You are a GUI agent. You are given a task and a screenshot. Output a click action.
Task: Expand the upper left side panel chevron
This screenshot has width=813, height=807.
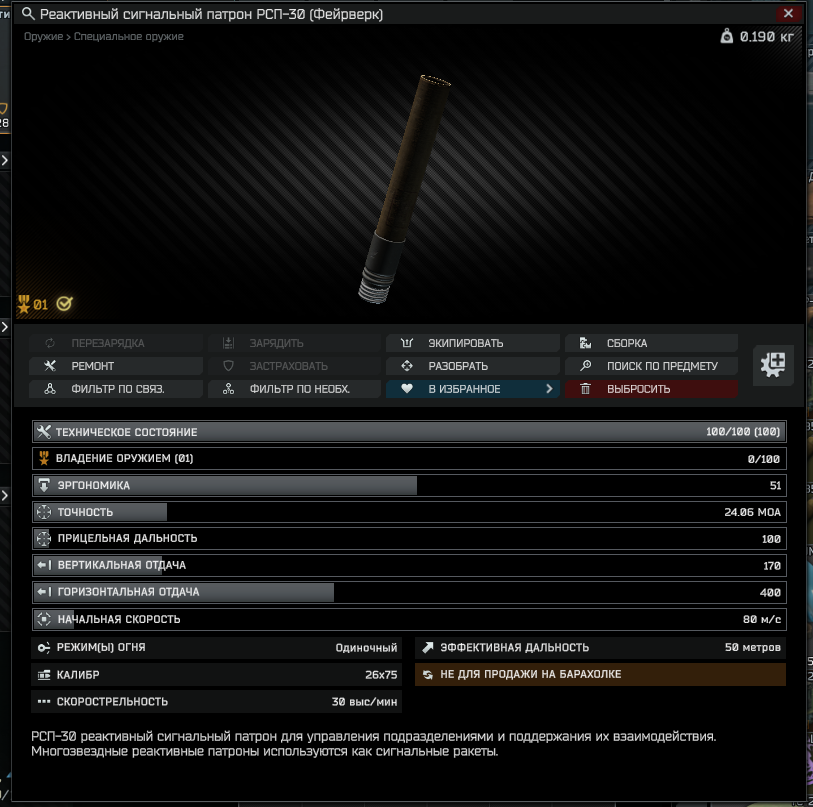pos(5,160)
